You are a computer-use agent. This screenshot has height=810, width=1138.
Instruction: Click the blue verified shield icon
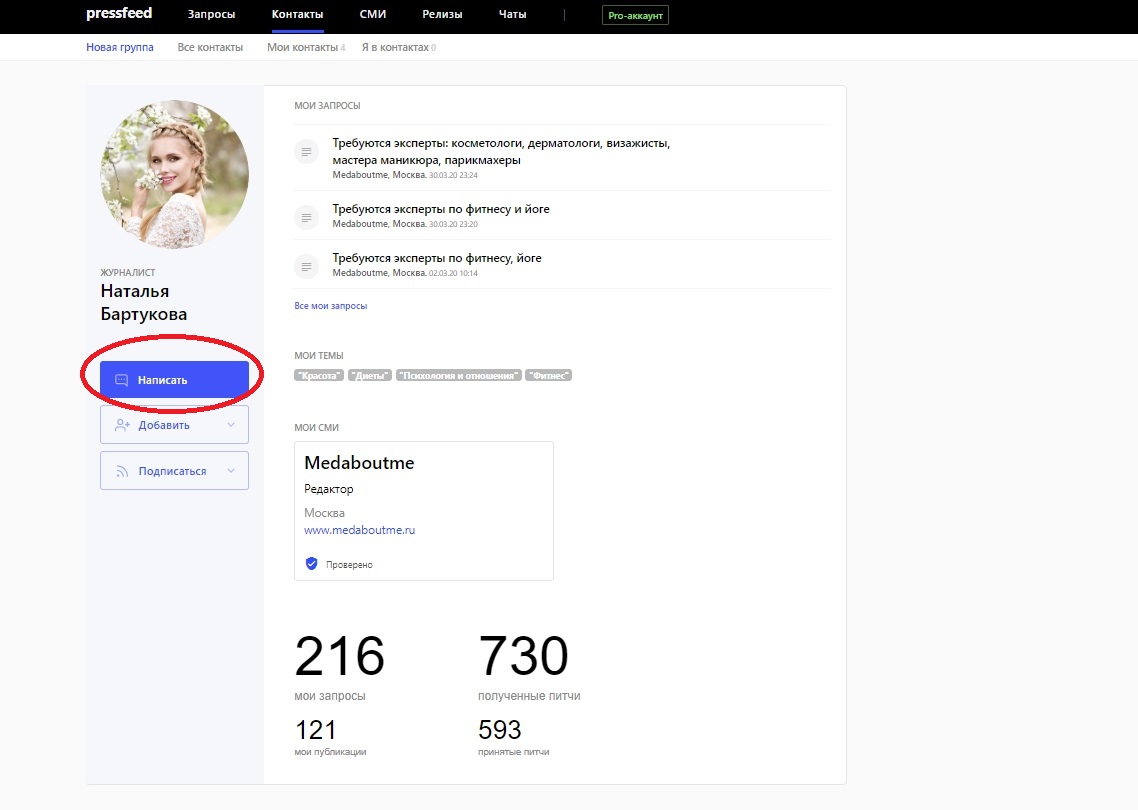(311, 564)
